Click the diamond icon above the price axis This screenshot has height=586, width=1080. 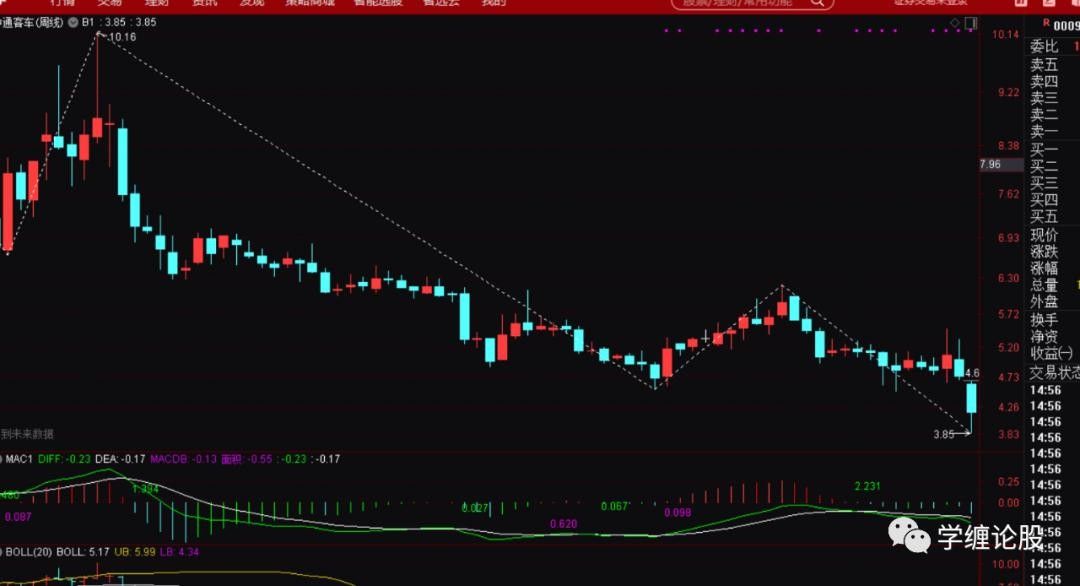(x=955, y=22)
